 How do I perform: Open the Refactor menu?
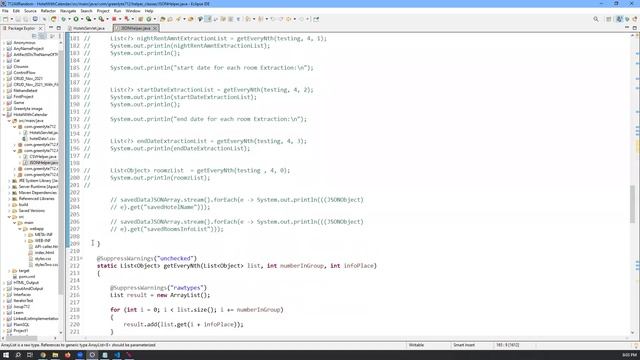(48, 11)
